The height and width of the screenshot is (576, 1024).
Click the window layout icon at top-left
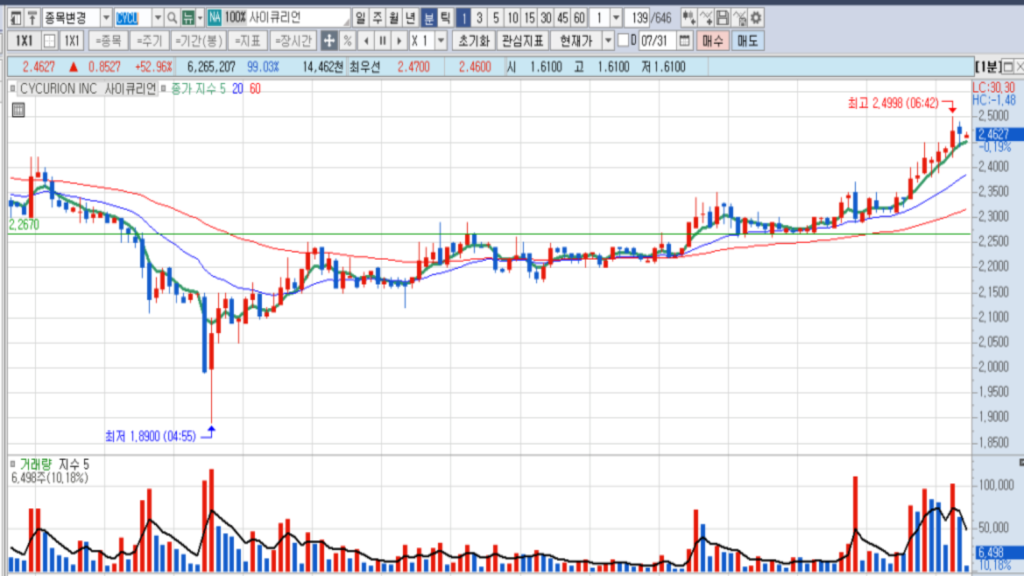tap(16, 18)
